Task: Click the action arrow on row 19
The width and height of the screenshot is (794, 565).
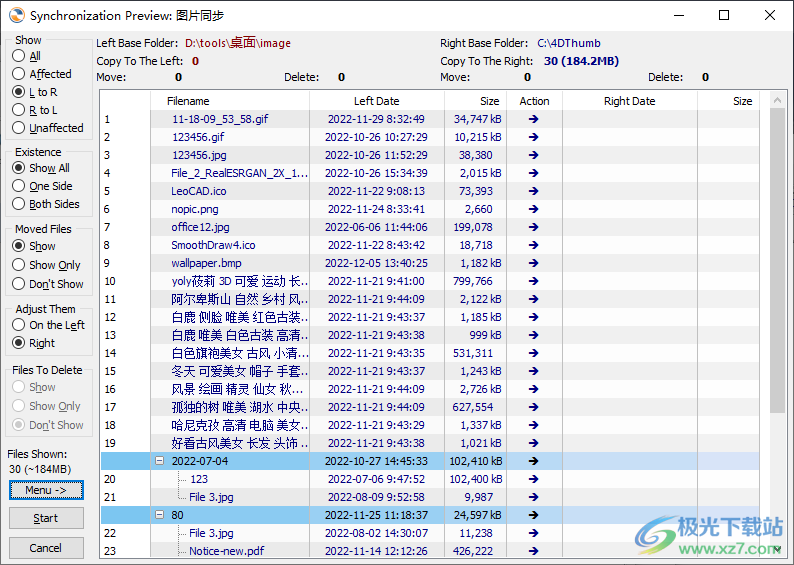Action: coord(533,443)
